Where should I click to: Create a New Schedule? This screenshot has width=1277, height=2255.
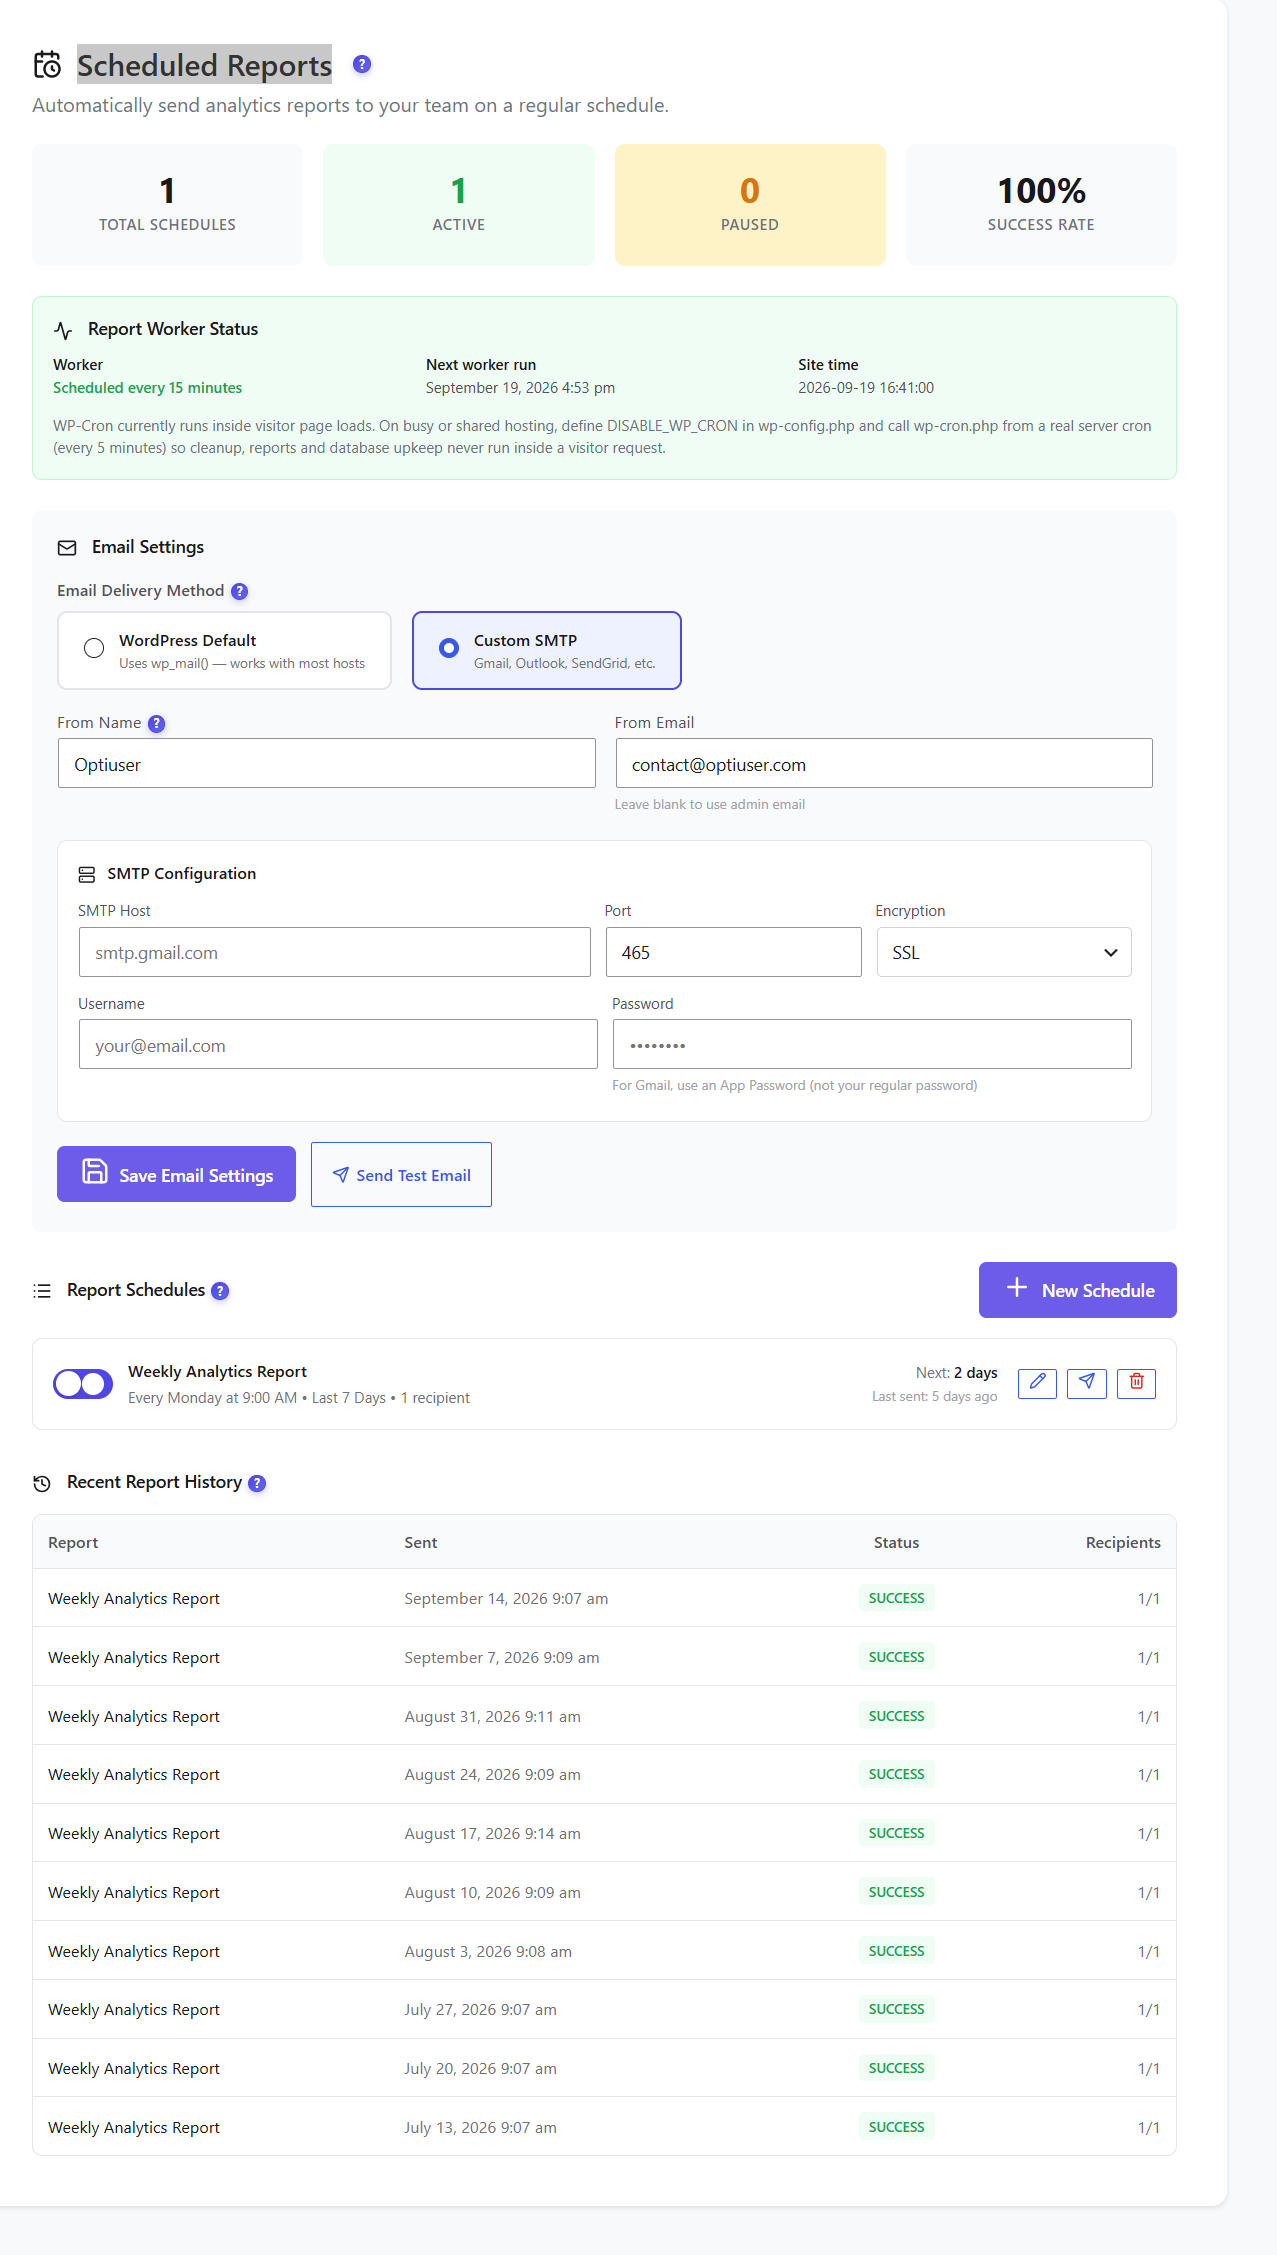pyautogui.click(x=1077, y=1290)
